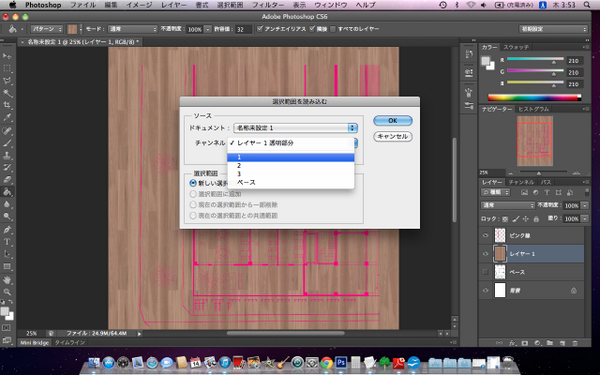Select the Pen tool
600x375 pixels.
pos(7,230)
